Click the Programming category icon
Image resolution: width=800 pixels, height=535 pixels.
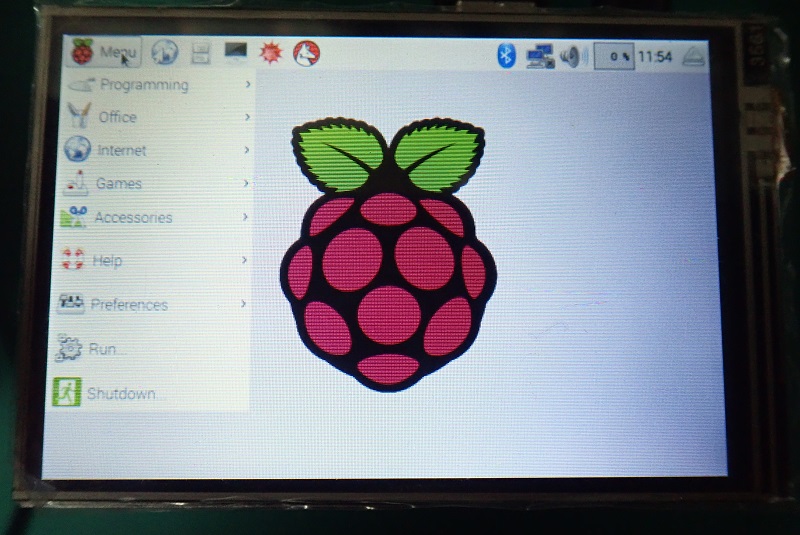tap(82, 84)
